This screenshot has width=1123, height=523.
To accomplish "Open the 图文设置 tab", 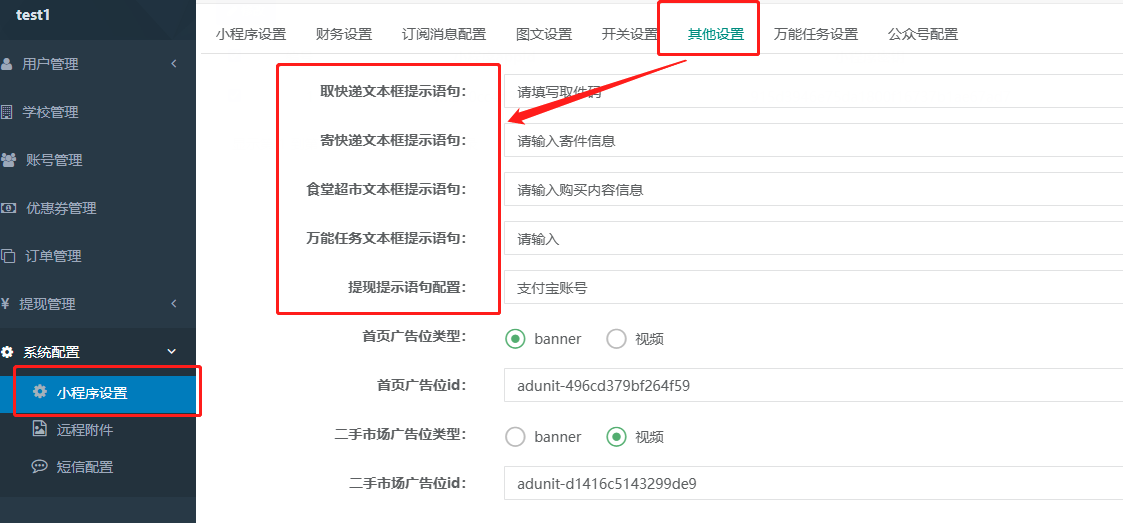I will (x=544, y=34).
